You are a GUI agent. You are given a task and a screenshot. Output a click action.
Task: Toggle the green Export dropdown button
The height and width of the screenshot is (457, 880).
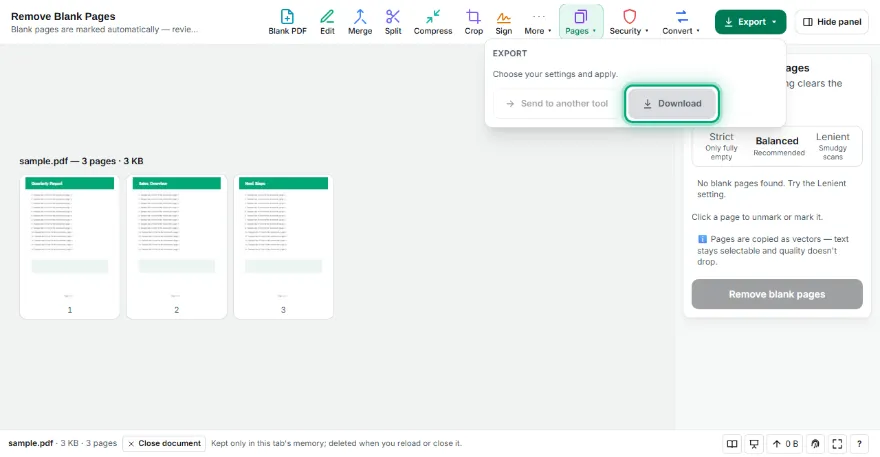tap(750, 22)
